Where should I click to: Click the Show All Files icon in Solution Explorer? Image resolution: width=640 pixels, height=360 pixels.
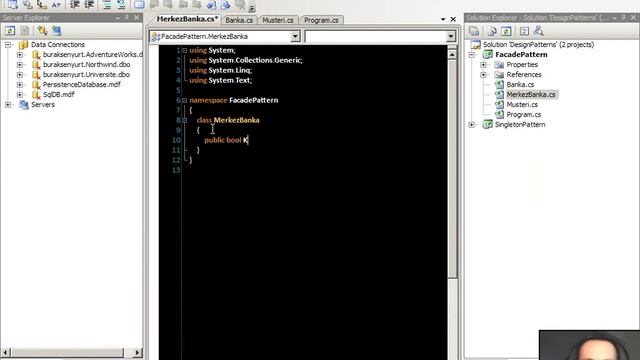point(492,31)
